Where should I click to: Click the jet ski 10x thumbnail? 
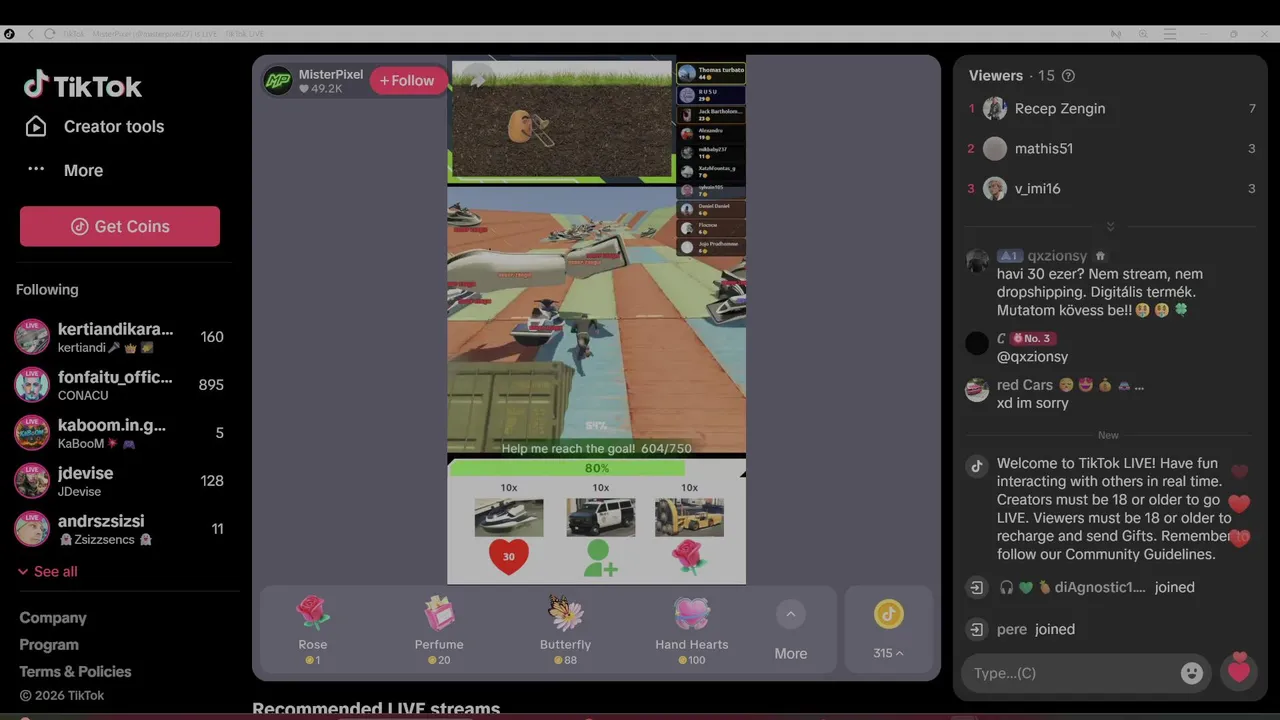coord(509,518)
